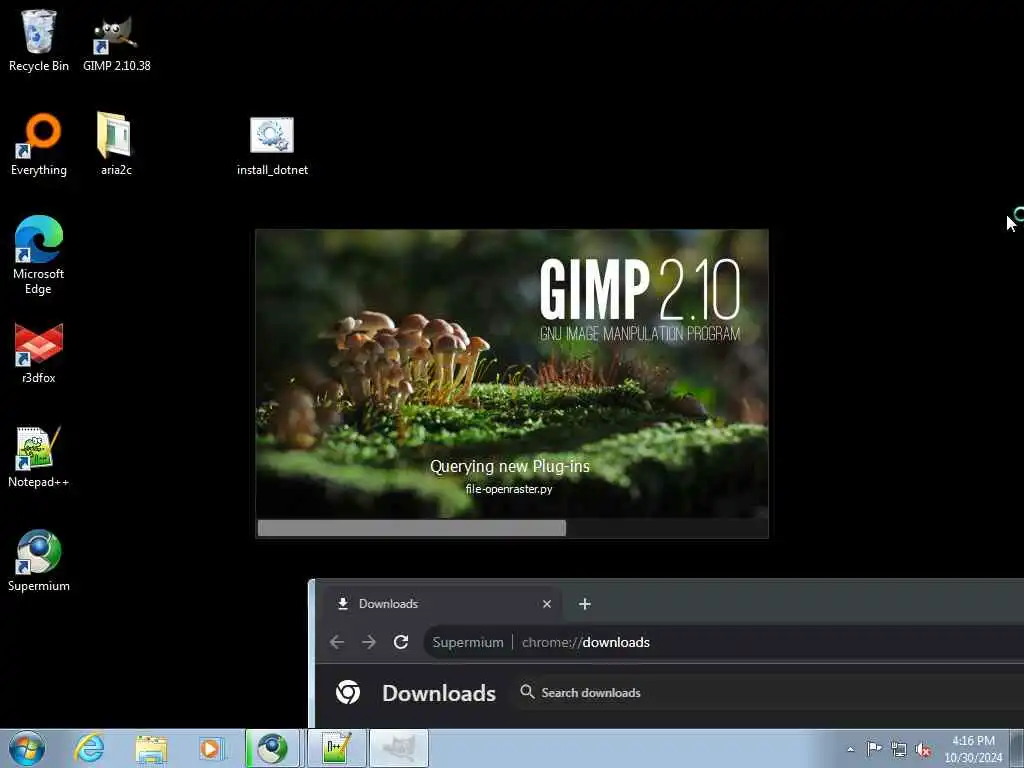Open the Windows Start button
1024x768 pixels.
pos(27,748)
